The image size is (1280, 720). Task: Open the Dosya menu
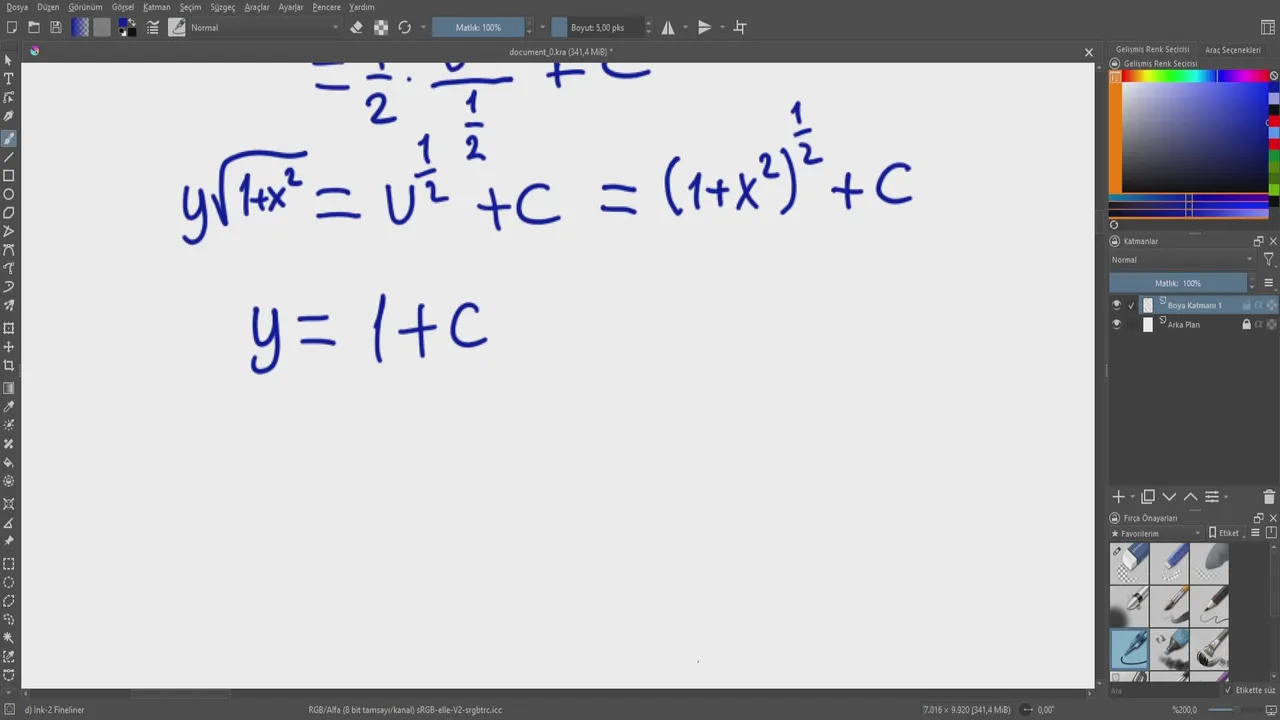point(17,7)
